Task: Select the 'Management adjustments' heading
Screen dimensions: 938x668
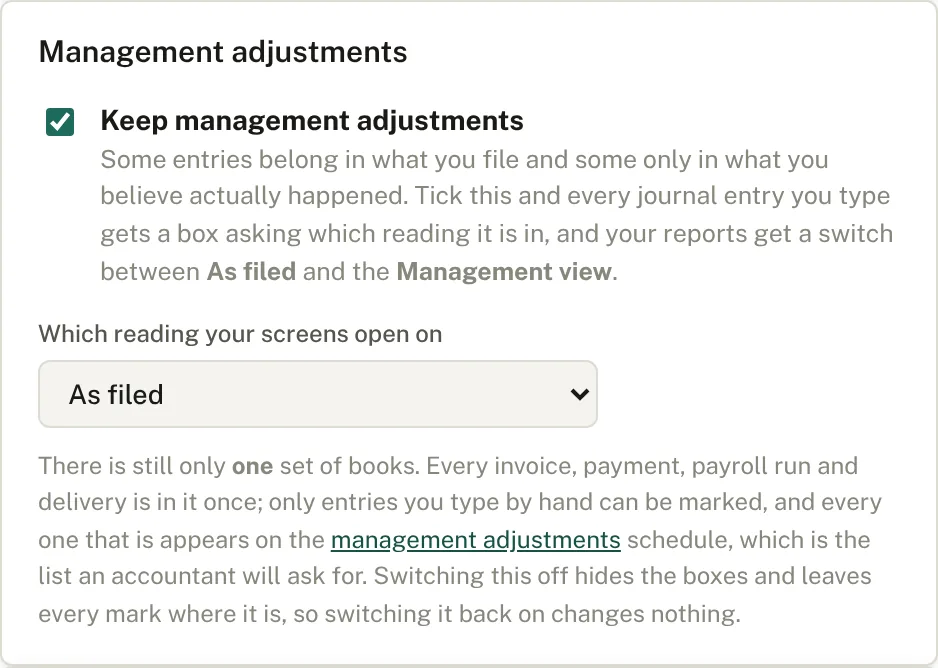Action: pyautogui.click(x=223, y=52)
